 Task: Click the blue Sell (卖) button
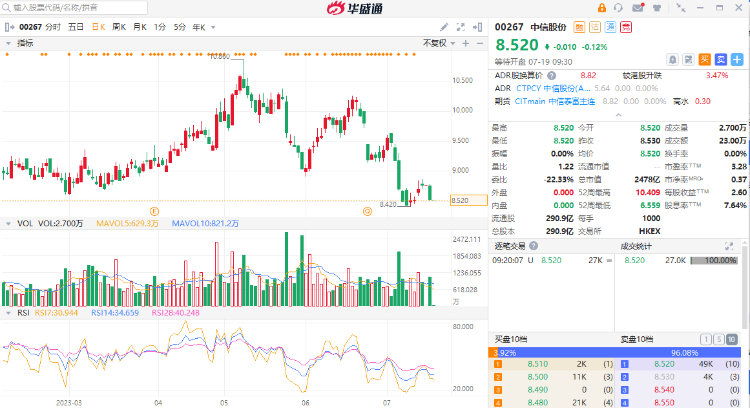[x=721, y=59]
